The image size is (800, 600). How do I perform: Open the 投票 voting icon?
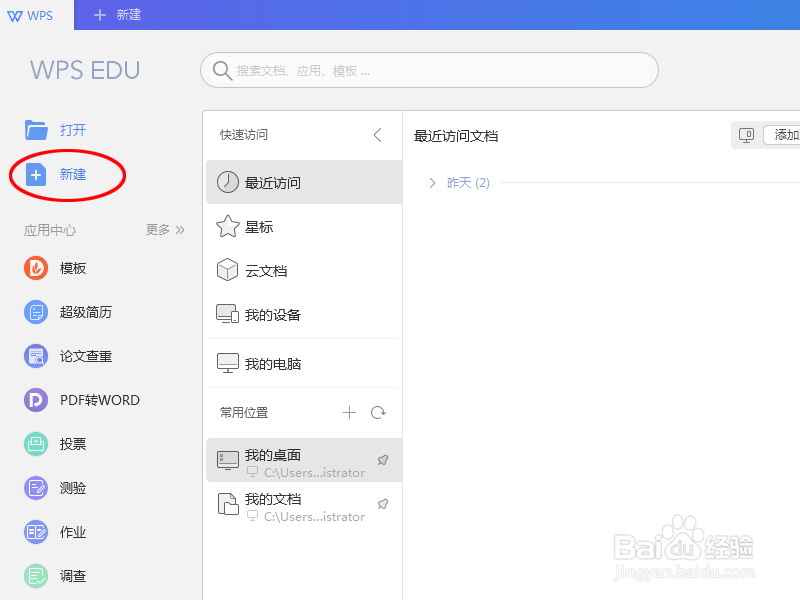[x=36, y=444]
